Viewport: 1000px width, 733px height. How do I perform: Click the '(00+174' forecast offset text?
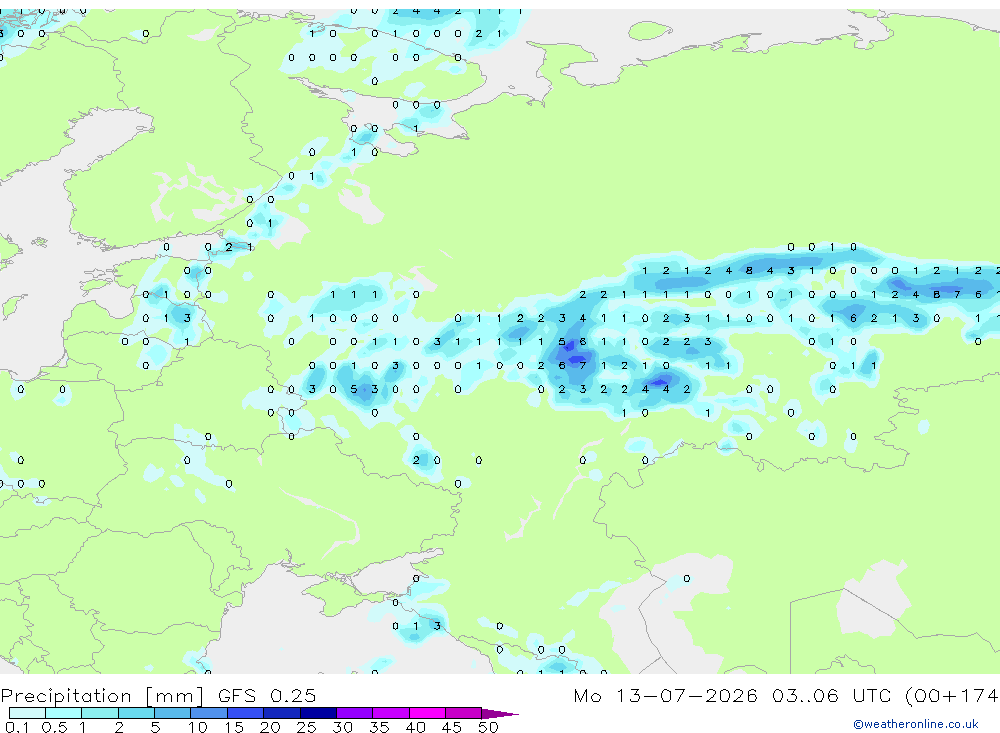(x=952, y=695)
